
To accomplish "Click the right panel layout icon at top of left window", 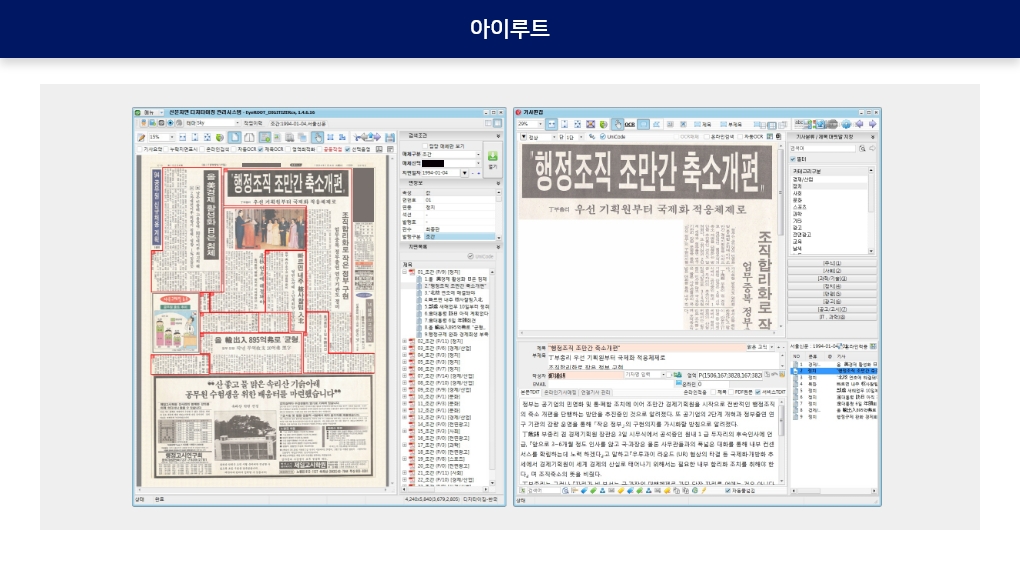I will [x=498, y=123].
